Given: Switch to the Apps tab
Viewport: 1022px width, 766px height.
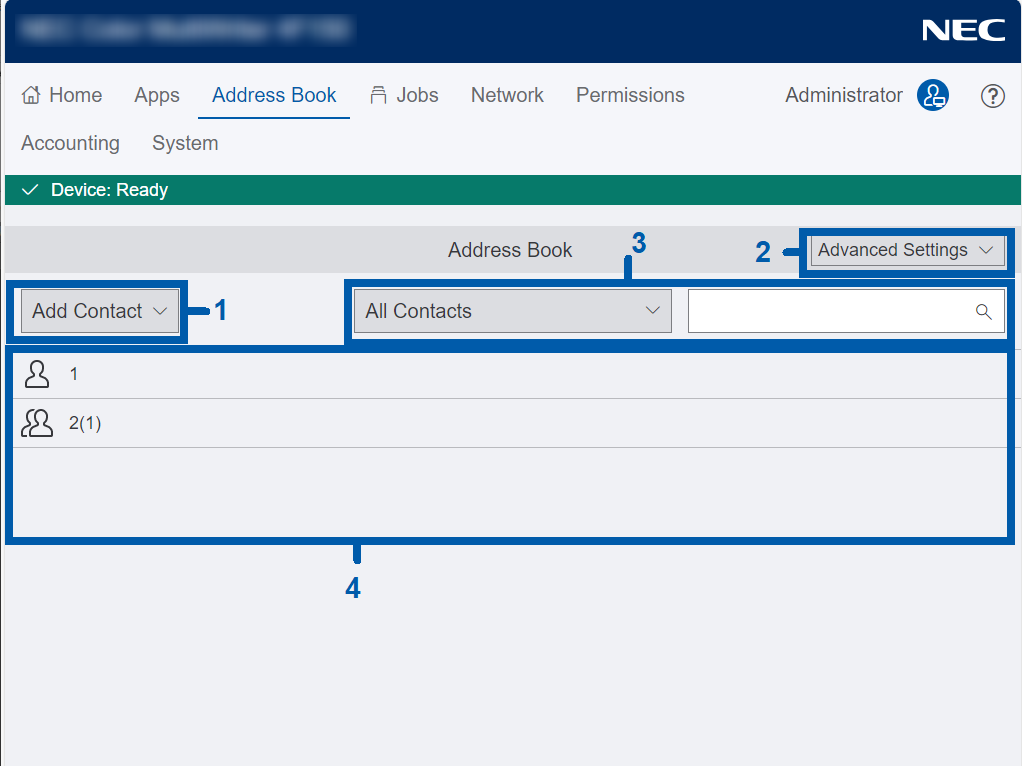Looking at the screenshot, I should 157,95.
